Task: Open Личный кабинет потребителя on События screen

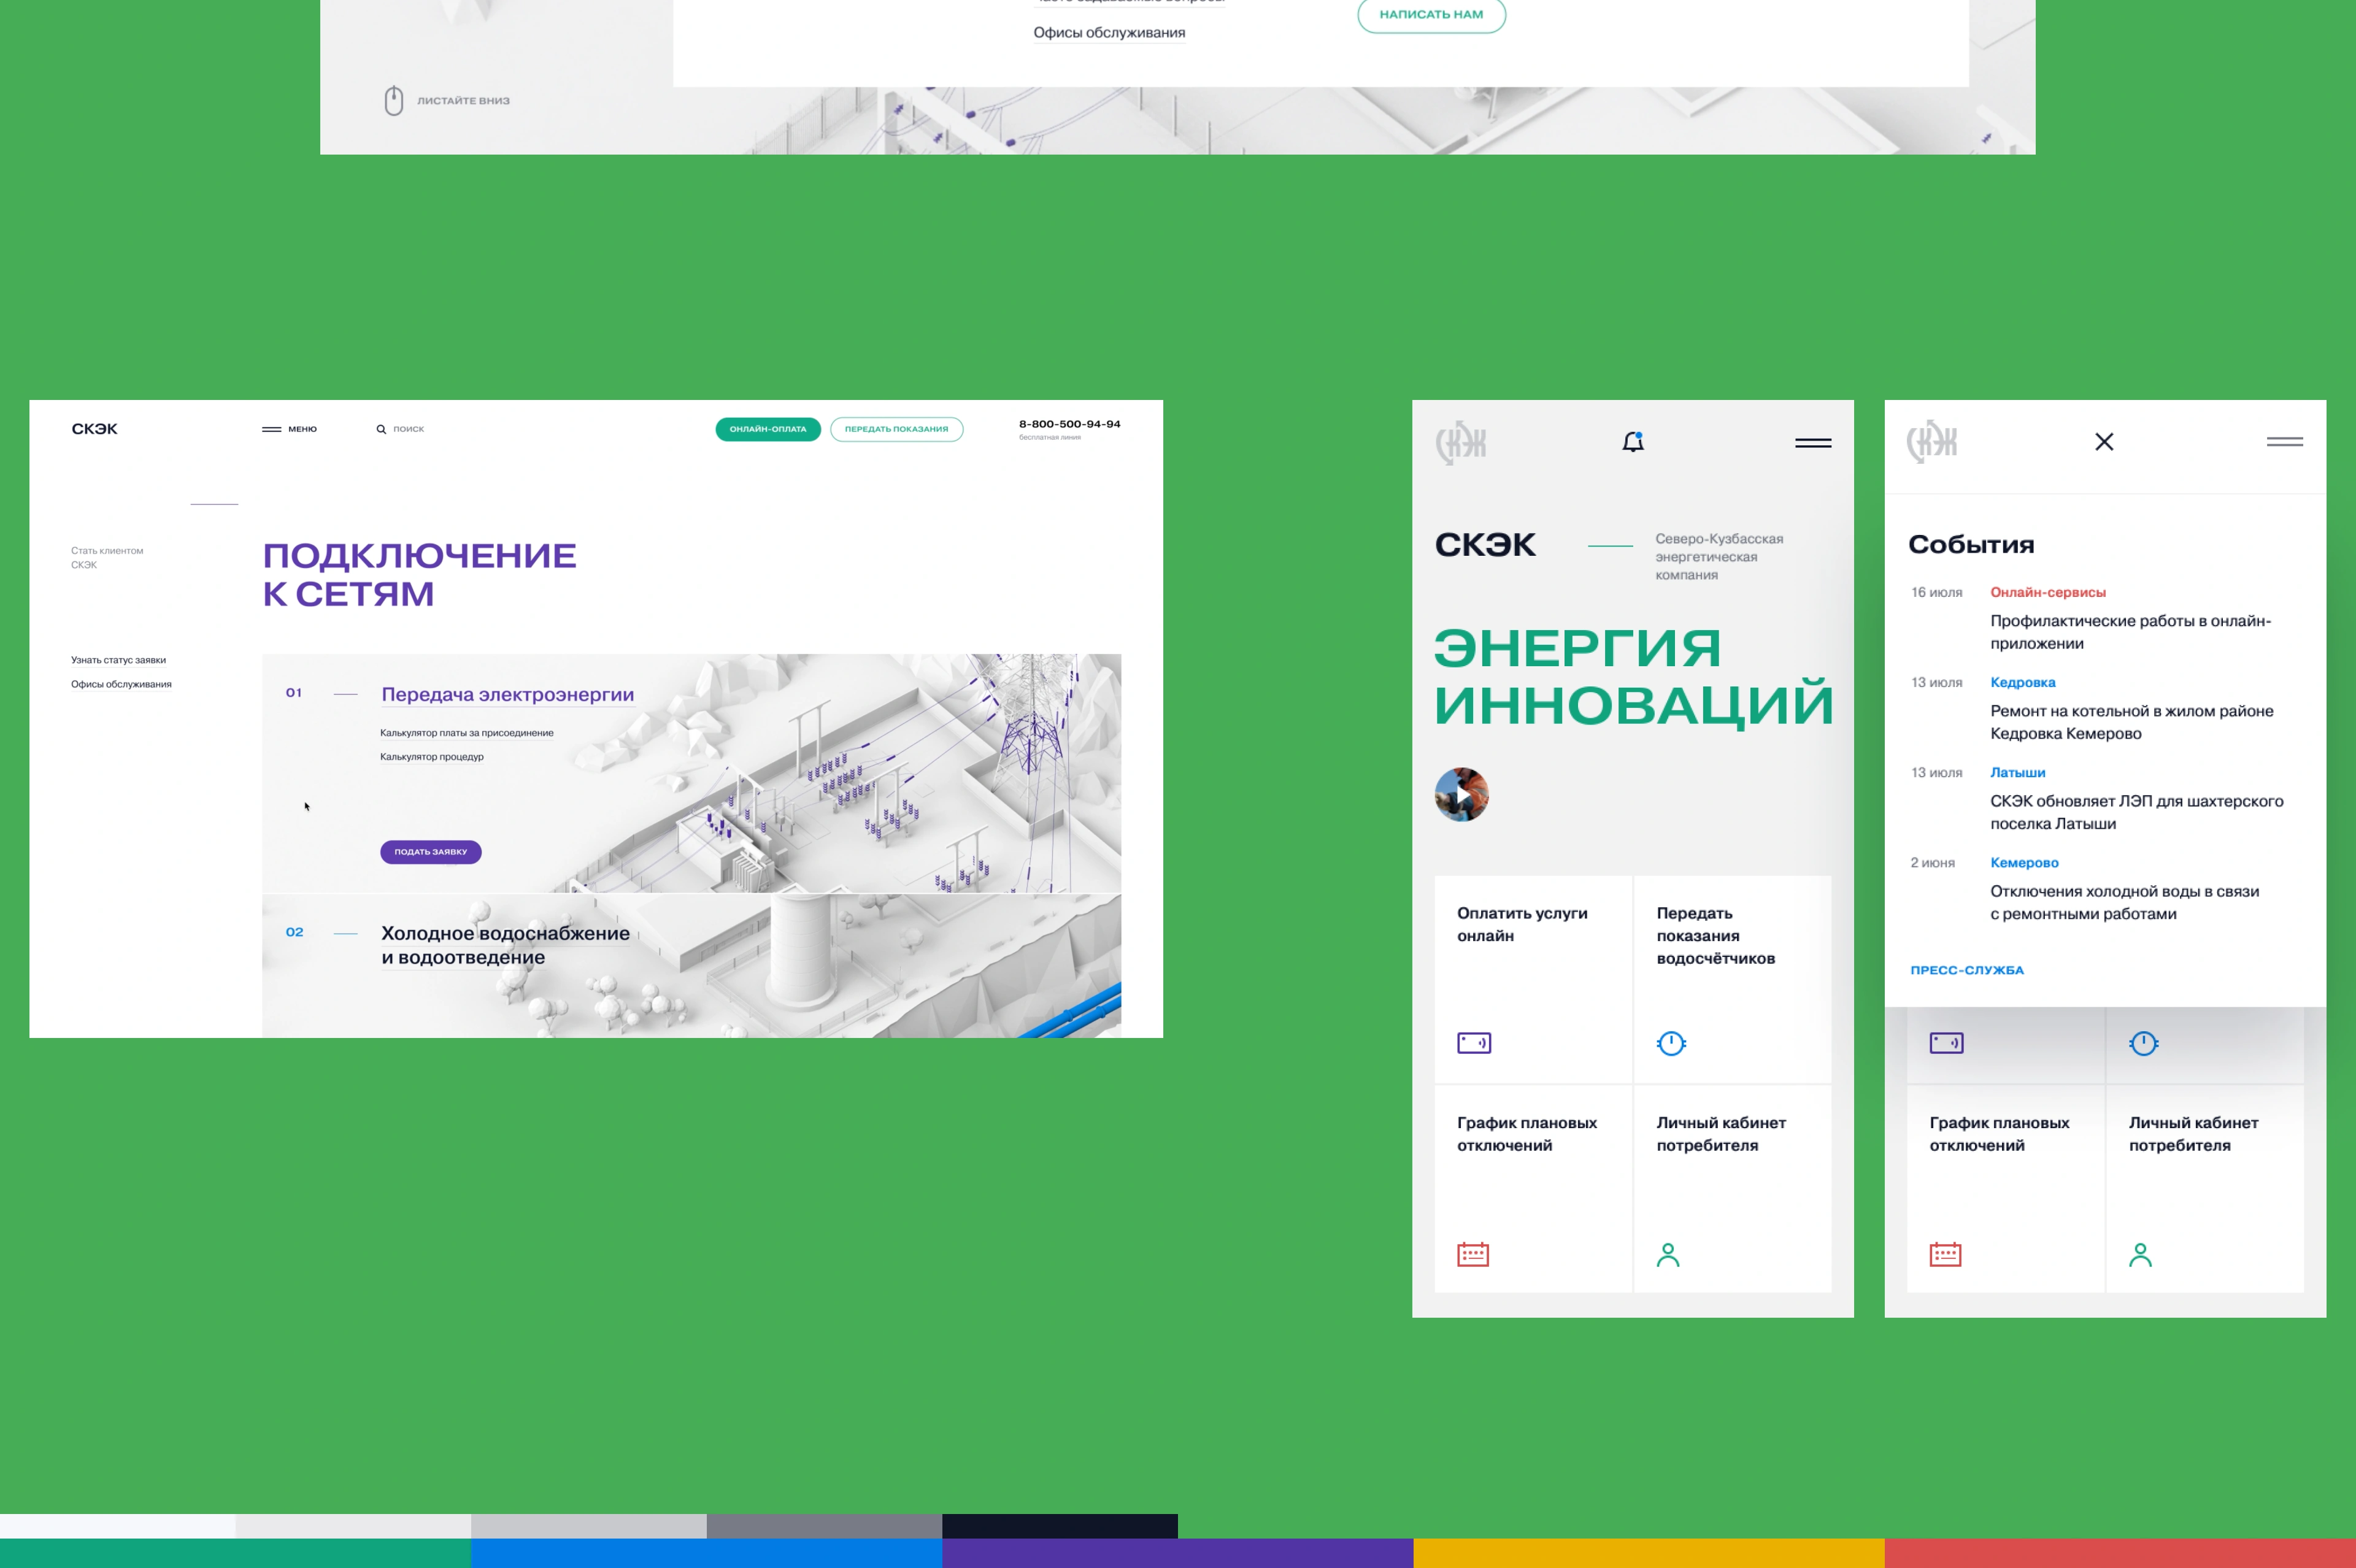Action: coord(2205,1189)
